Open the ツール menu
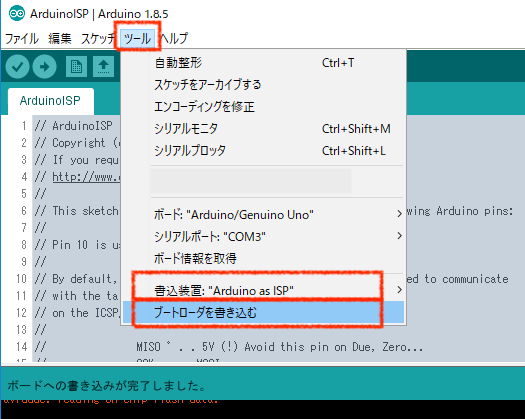525x419 pixels. click(x=137, y=39)
